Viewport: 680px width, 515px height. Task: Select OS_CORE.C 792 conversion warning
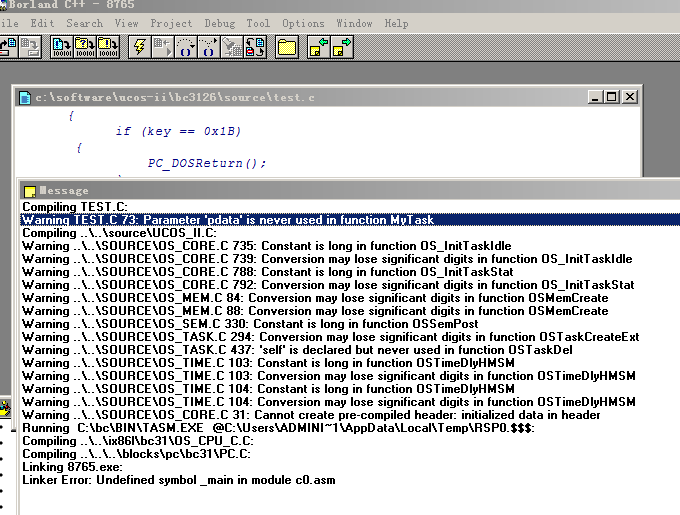350,285
